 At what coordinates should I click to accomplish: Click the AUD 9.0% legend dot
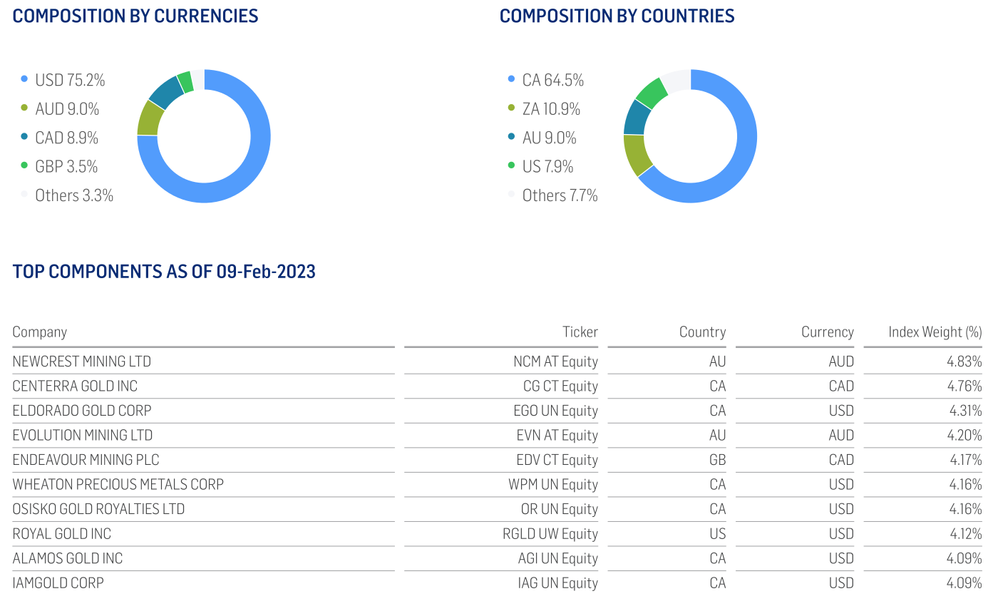pyautogui.click(x=24, y=109)
